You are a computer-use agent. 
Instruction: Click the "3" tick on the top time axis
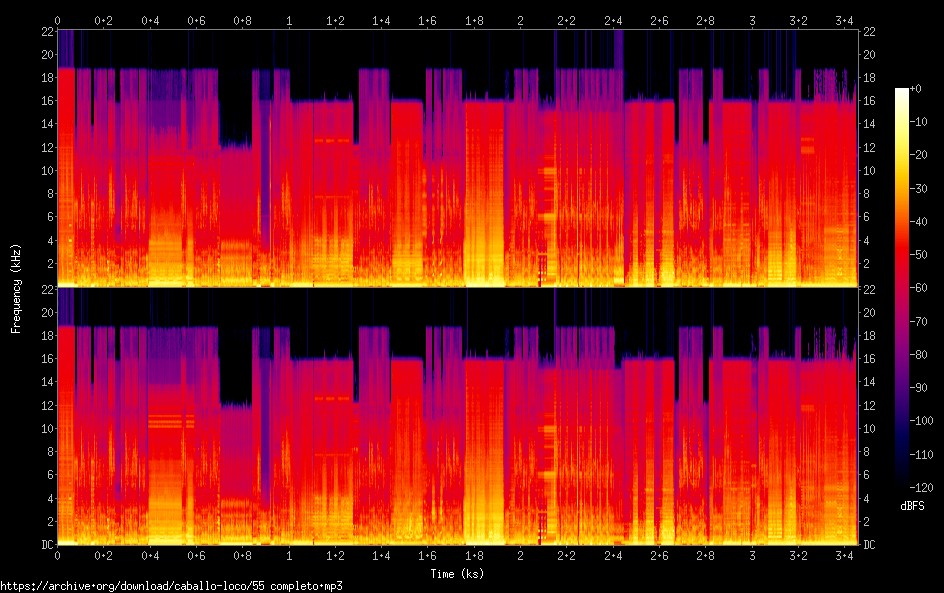click(752, 20)
